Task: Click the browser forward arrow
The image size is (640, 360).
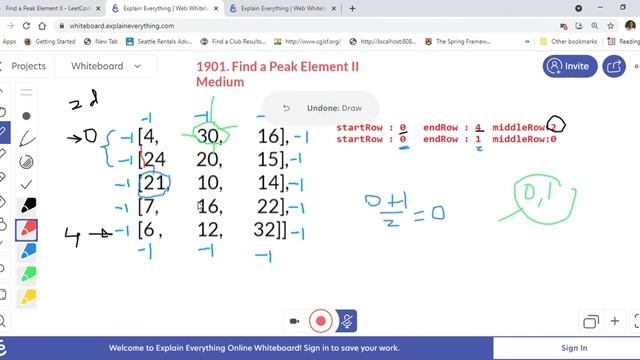Action: (x=10, y=26)
